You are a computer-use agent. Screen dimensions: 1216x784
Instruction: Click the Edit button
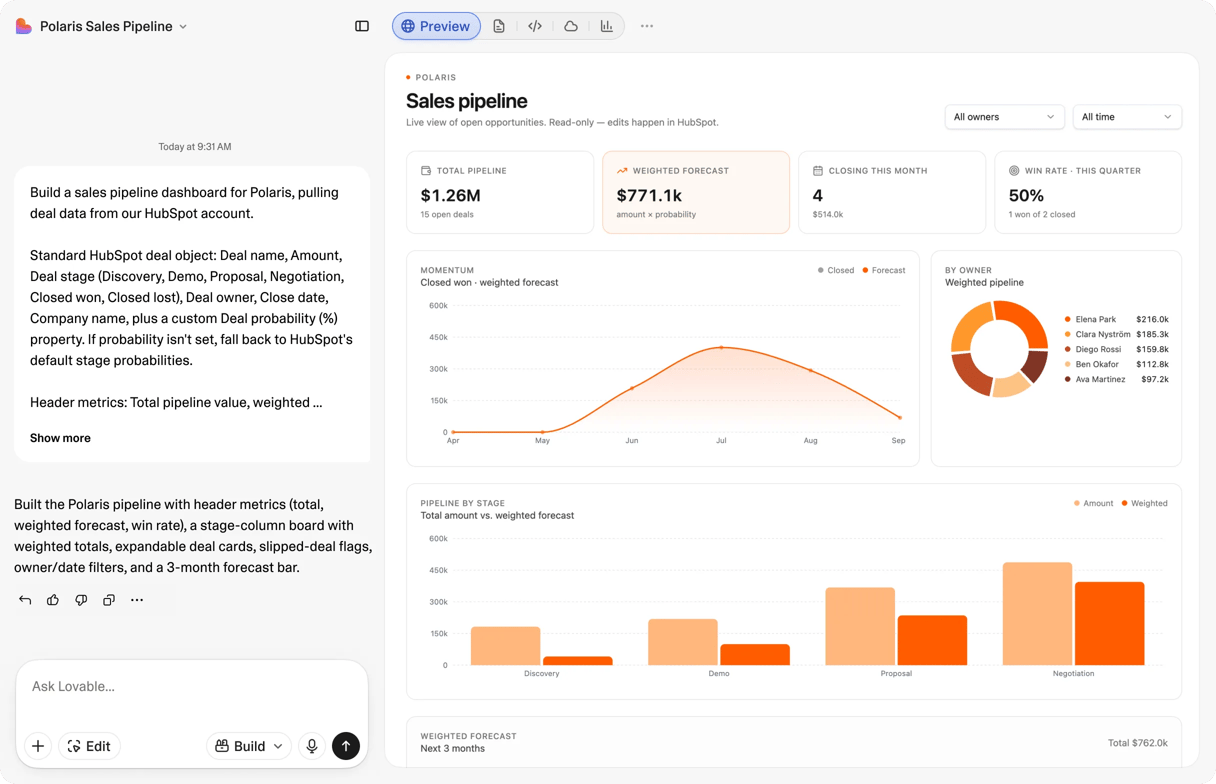(x=89, y=746)
